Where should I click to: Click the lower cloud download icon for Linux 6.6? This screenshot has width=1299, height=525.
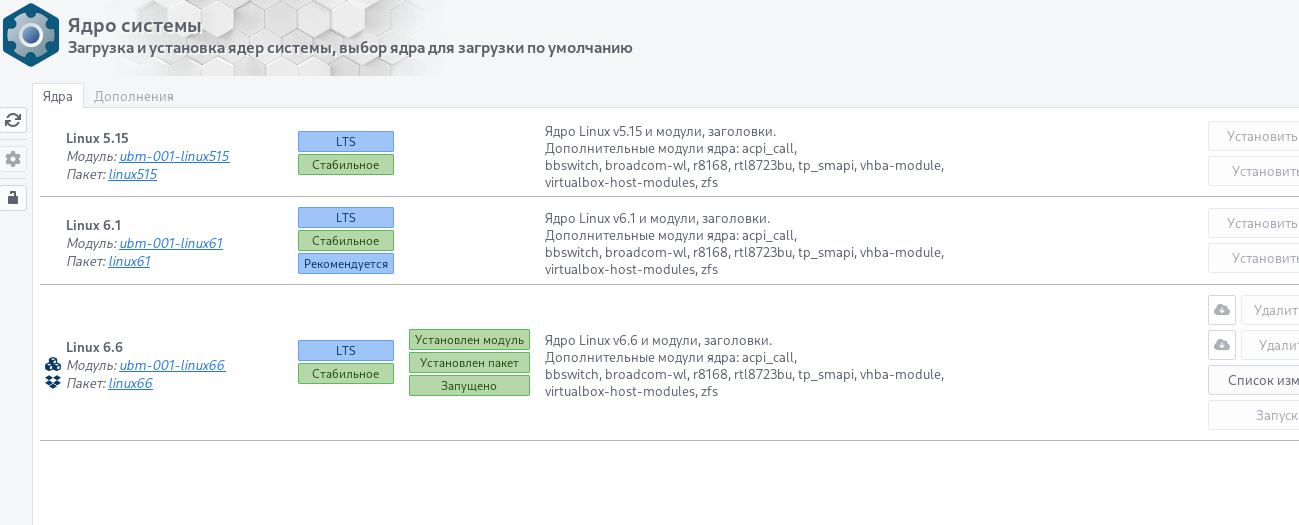tap(1221, 345)
